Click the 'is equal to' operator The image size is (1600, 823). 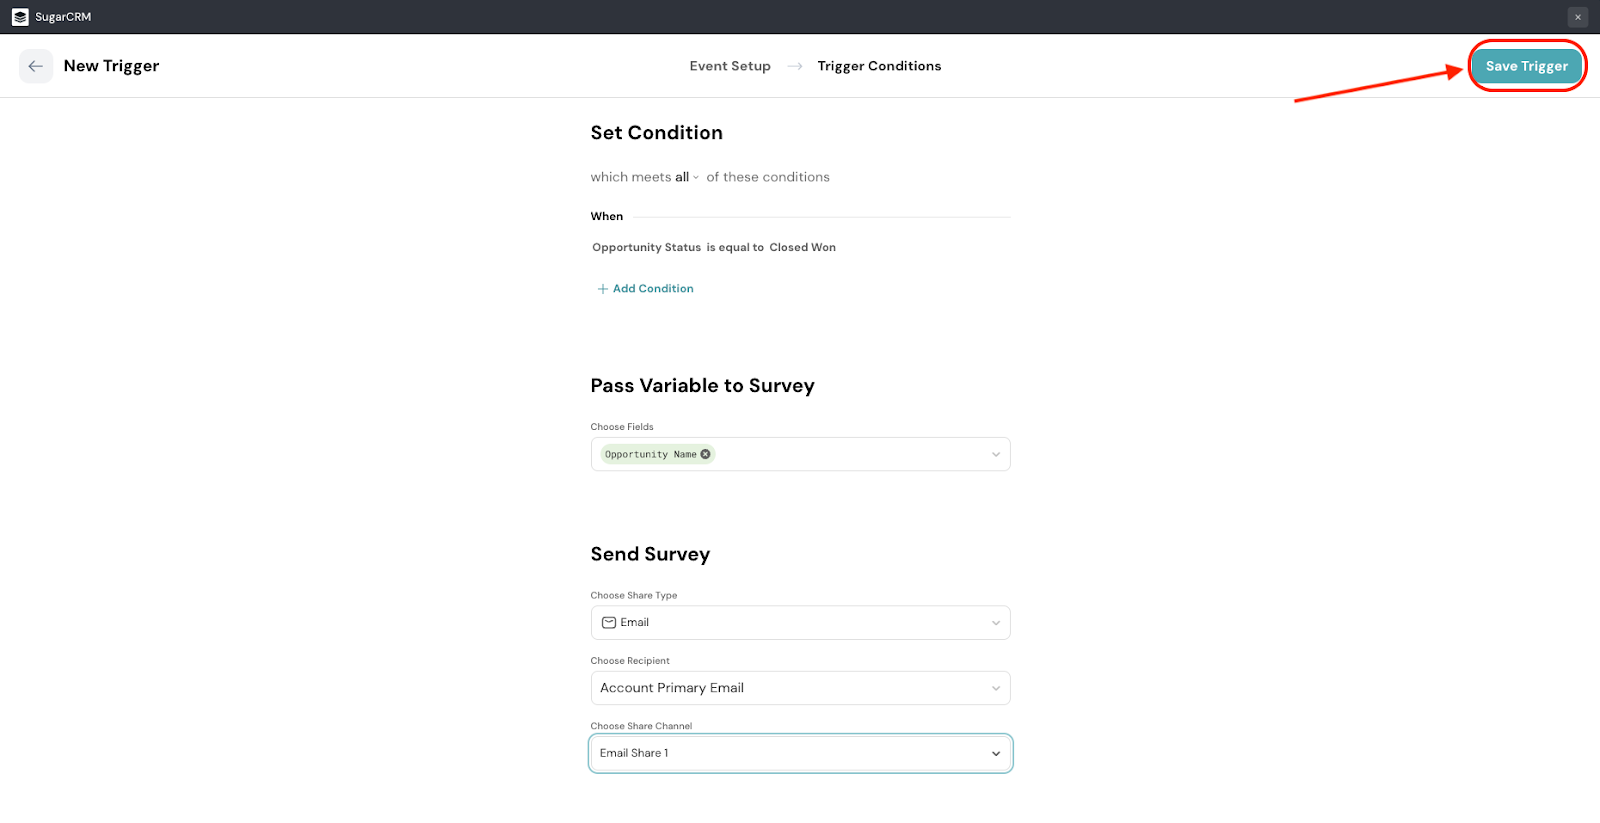coord(735,247)
